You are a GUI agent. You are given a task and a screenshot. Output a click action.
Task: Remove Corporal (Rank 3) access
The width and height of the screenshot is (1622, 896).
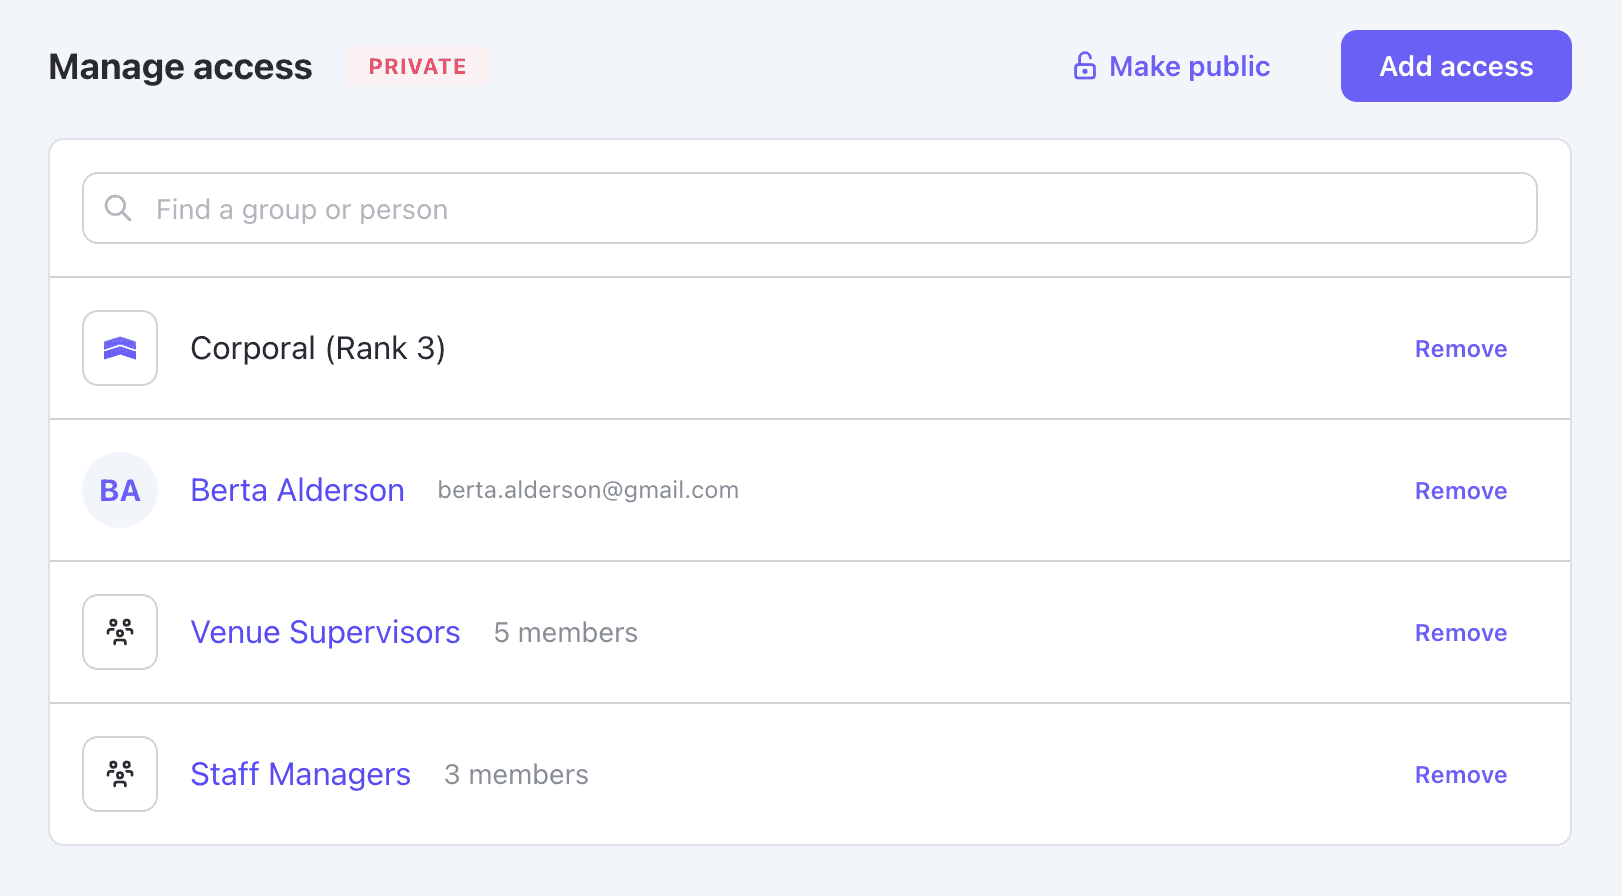click(1460, 349)
